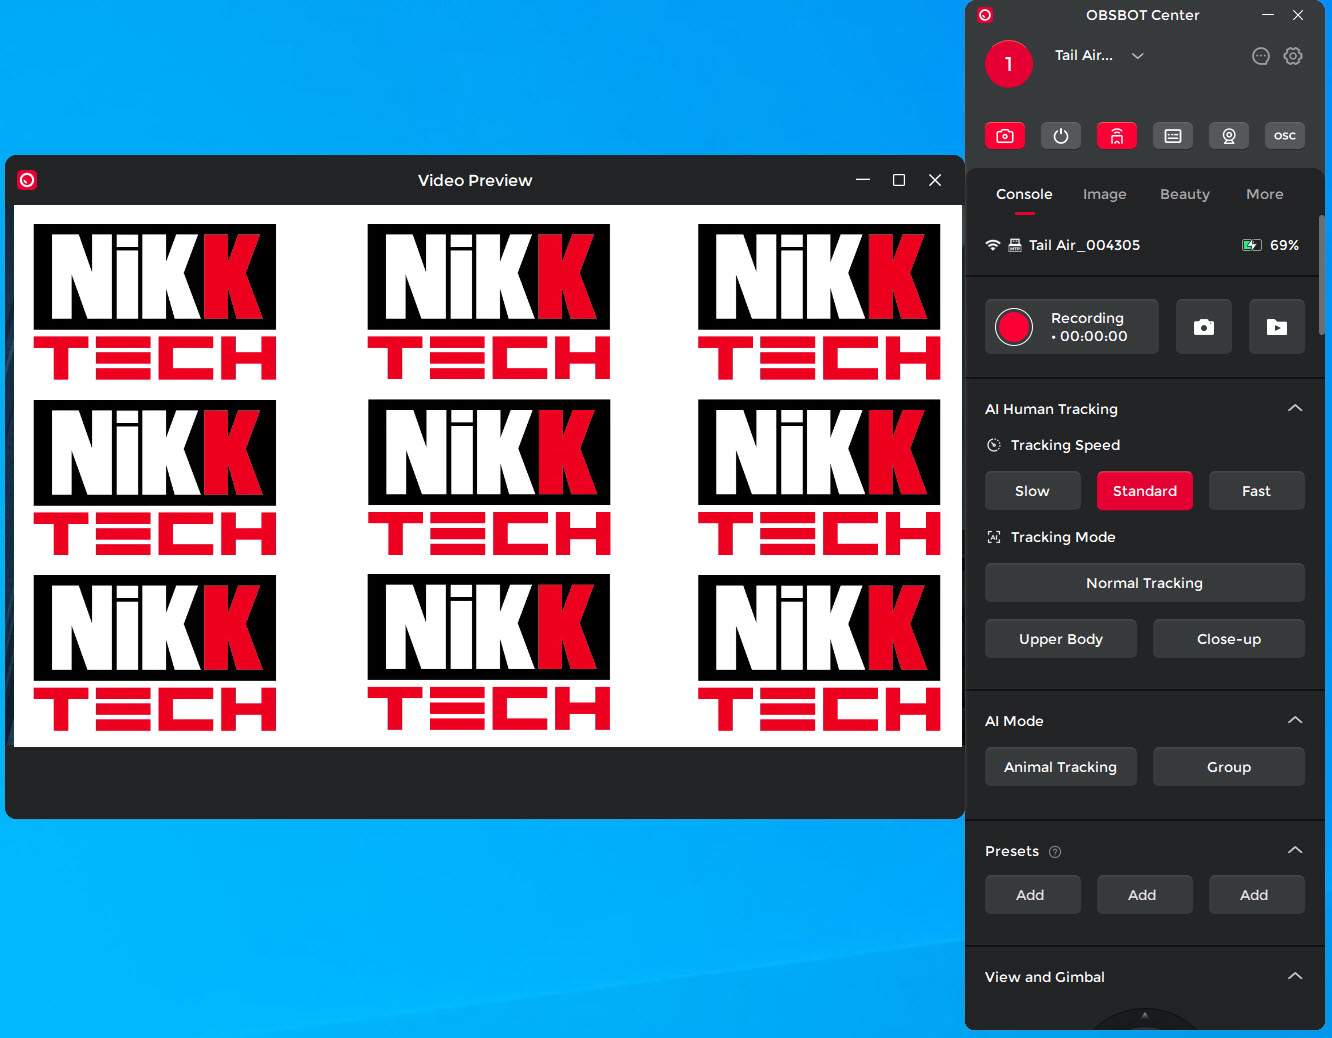Screen dimensions: 1332x1038
Task: Click the OSC button
Action: click(x=1285, y=135)
